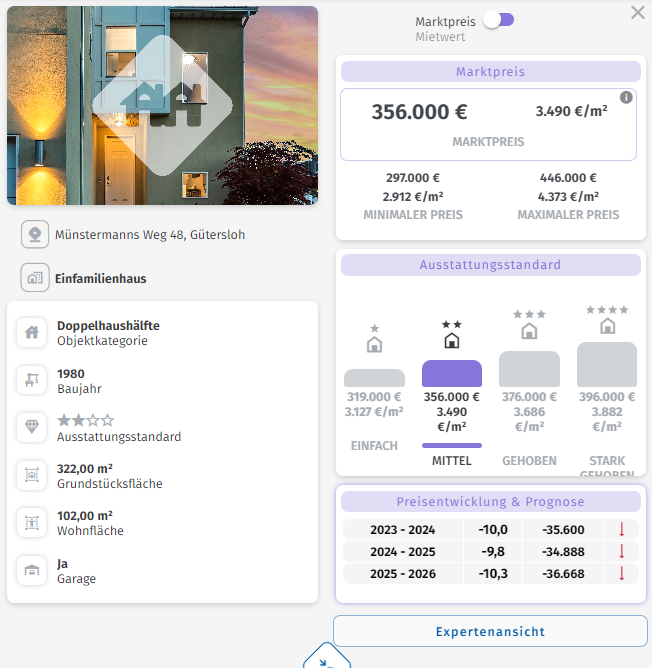Click the Mietwert label

[x=440, y=37]
